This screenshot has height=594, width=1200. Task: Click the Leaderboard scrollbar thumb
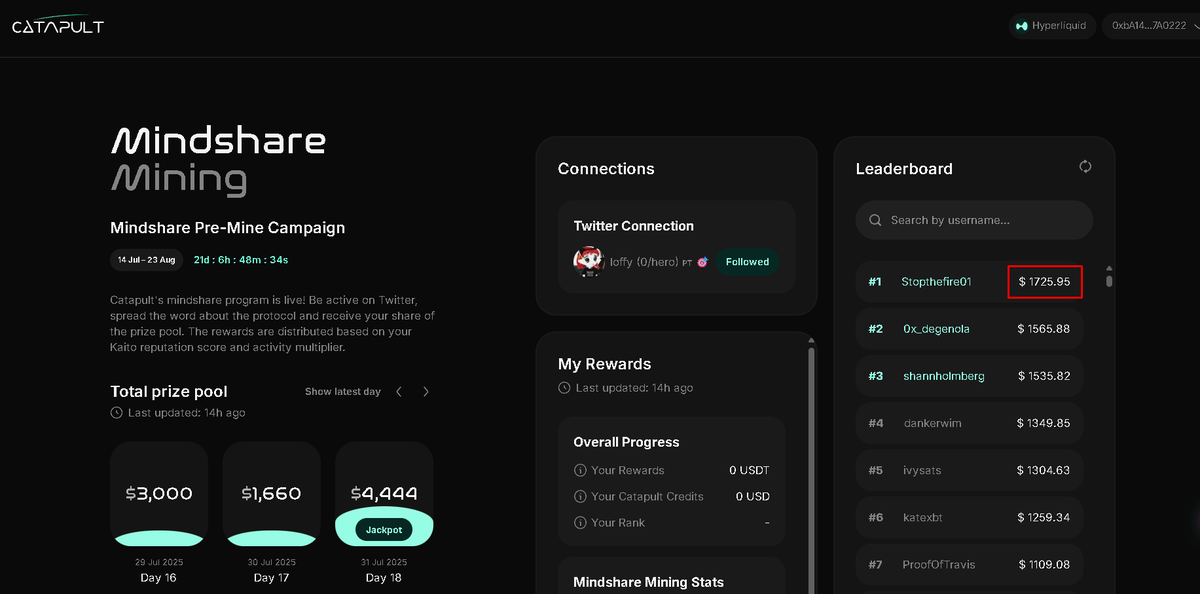coord(1109,281)
